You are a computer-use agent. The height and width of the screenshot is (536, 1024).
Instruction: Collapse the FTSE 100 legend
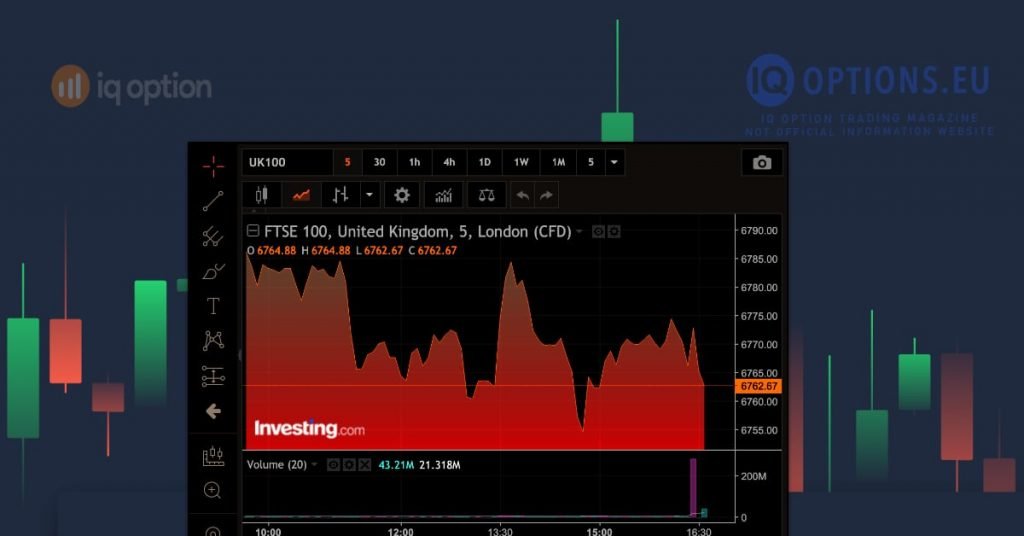pos(253,230)
